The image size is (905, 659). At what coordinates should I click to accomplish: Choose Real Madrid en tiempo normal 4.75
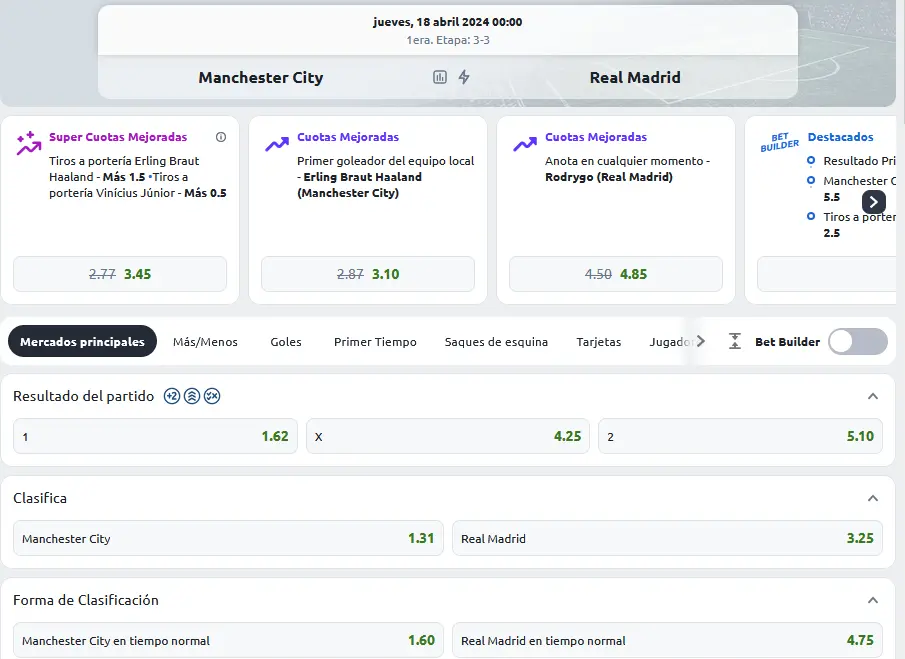[667, 640]
